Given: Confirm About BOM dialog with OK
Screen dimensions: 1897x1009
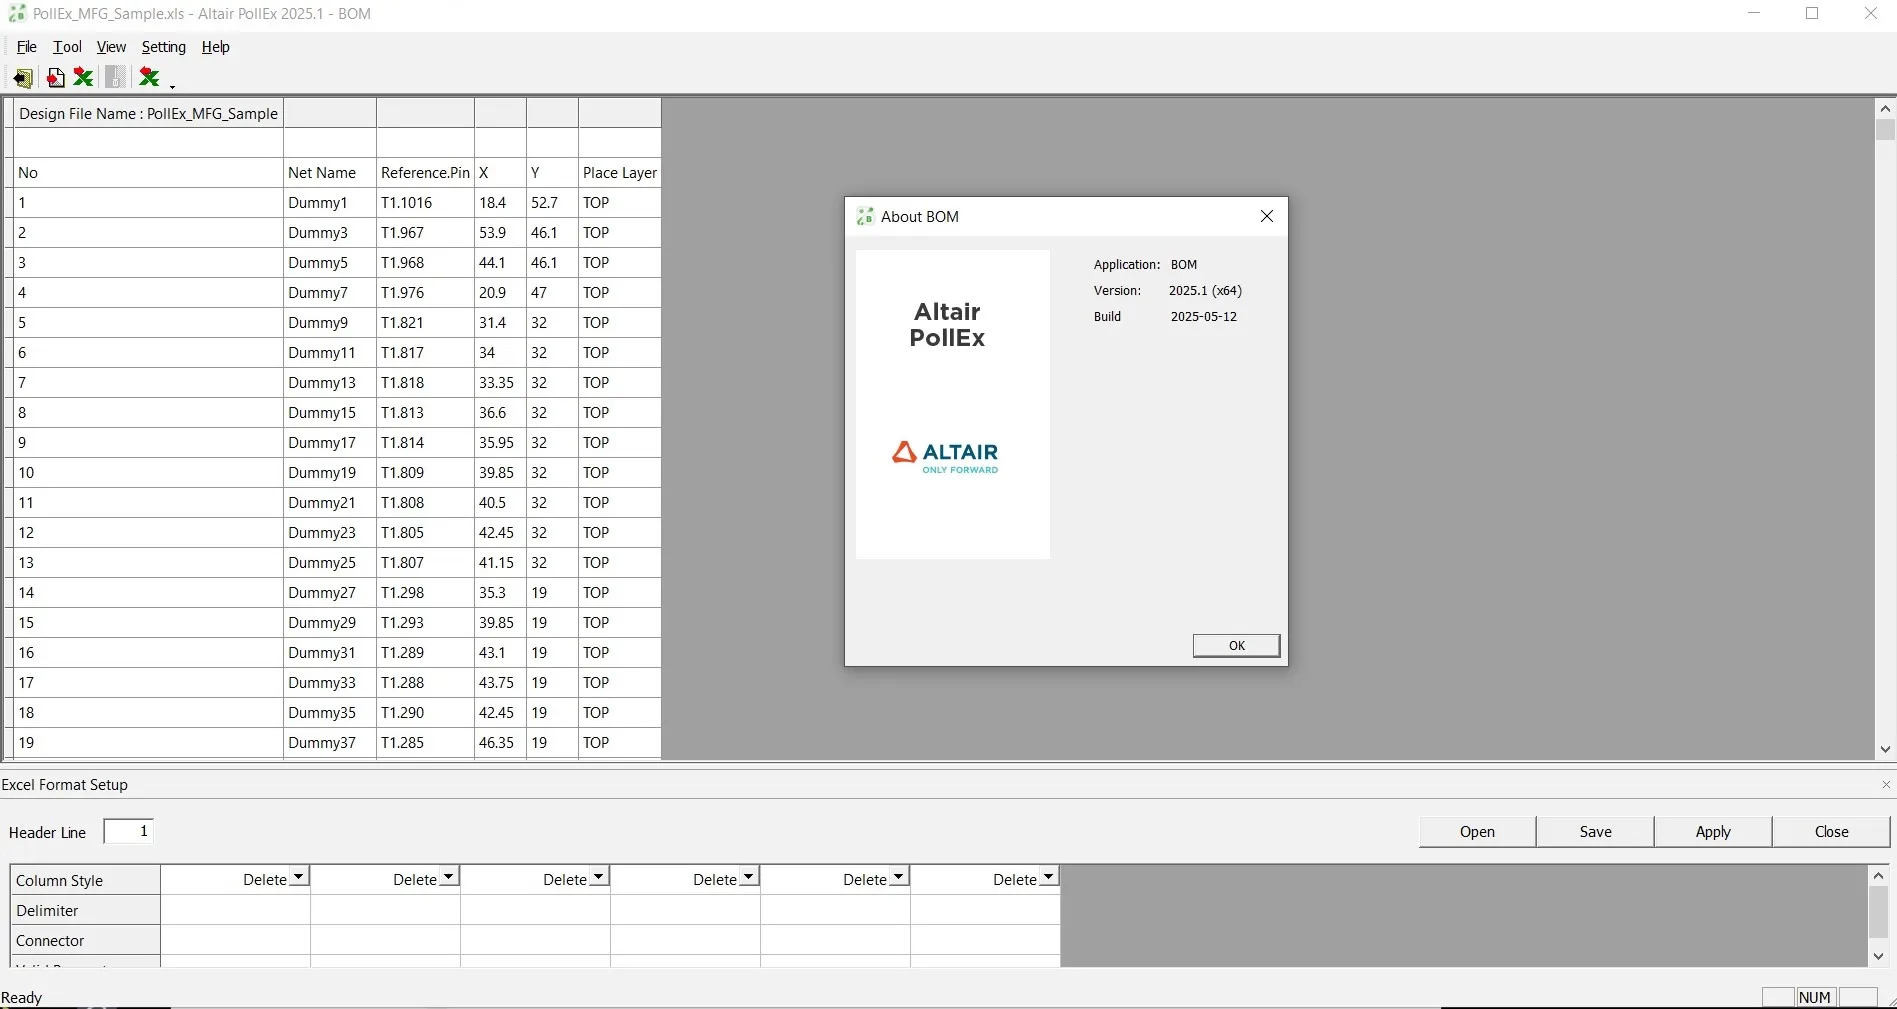Looking at the screenshot, I should point(1236,645).
